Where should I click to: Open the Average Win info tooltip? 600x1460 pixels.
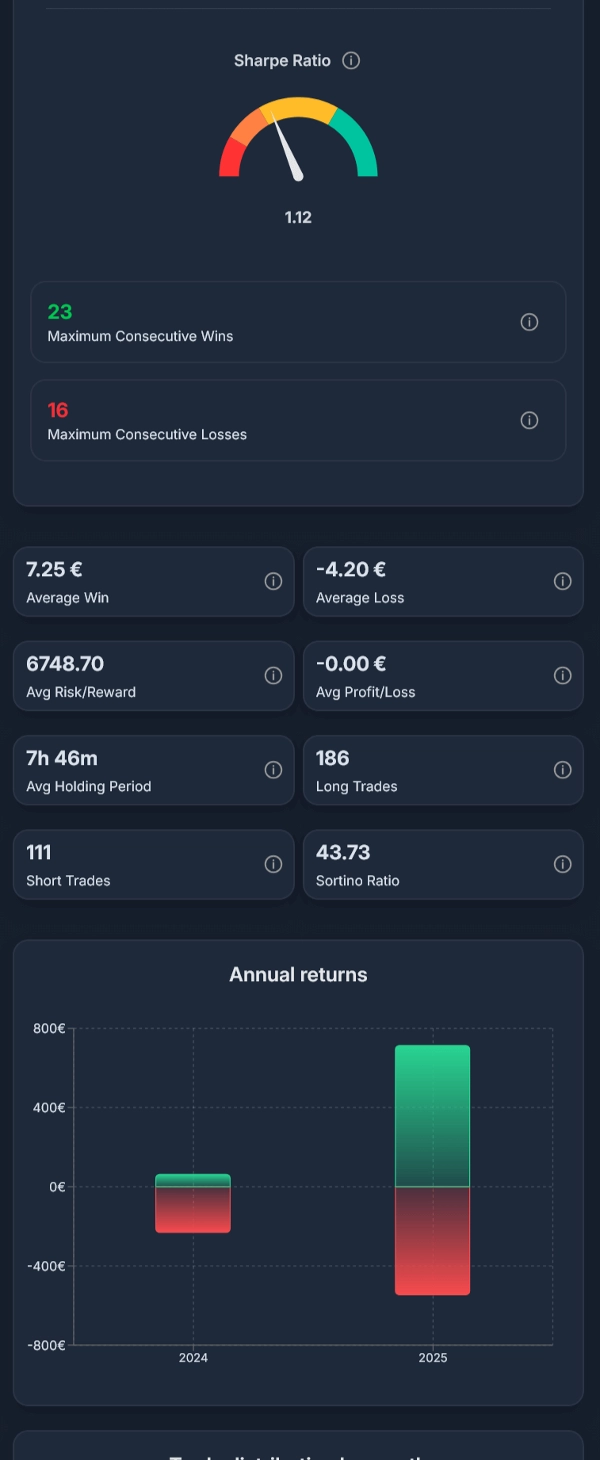[273, 581]
